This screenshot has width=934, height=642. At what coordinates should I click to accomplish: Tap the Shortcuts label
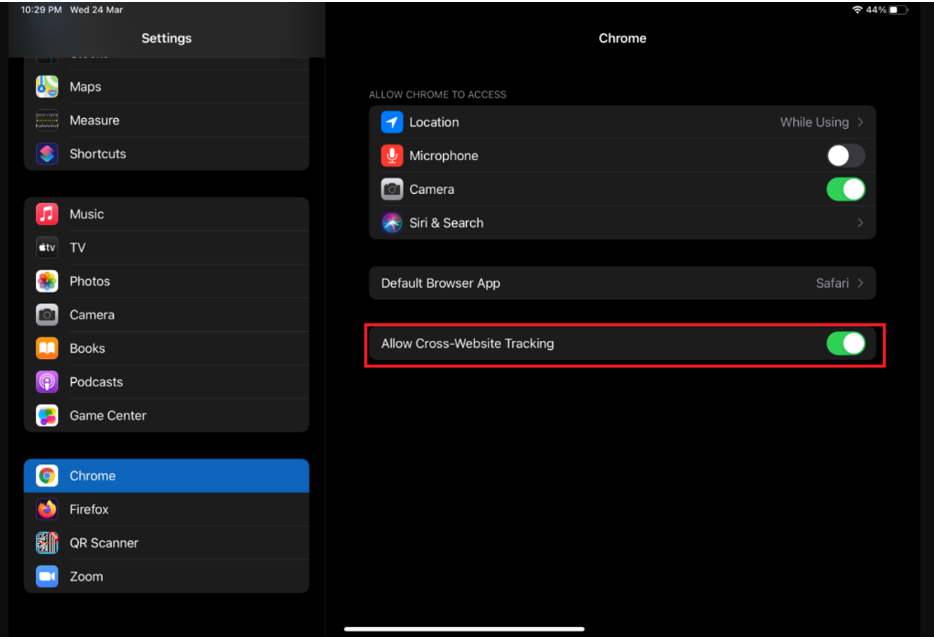pyautogui.click(x=98, y=154)
